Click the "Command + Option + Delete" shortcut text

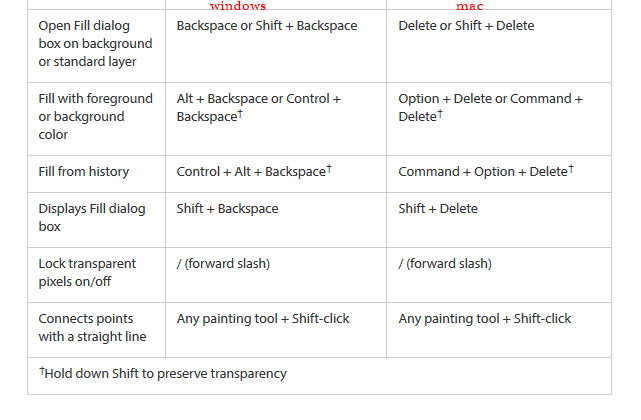coord(485,172)
